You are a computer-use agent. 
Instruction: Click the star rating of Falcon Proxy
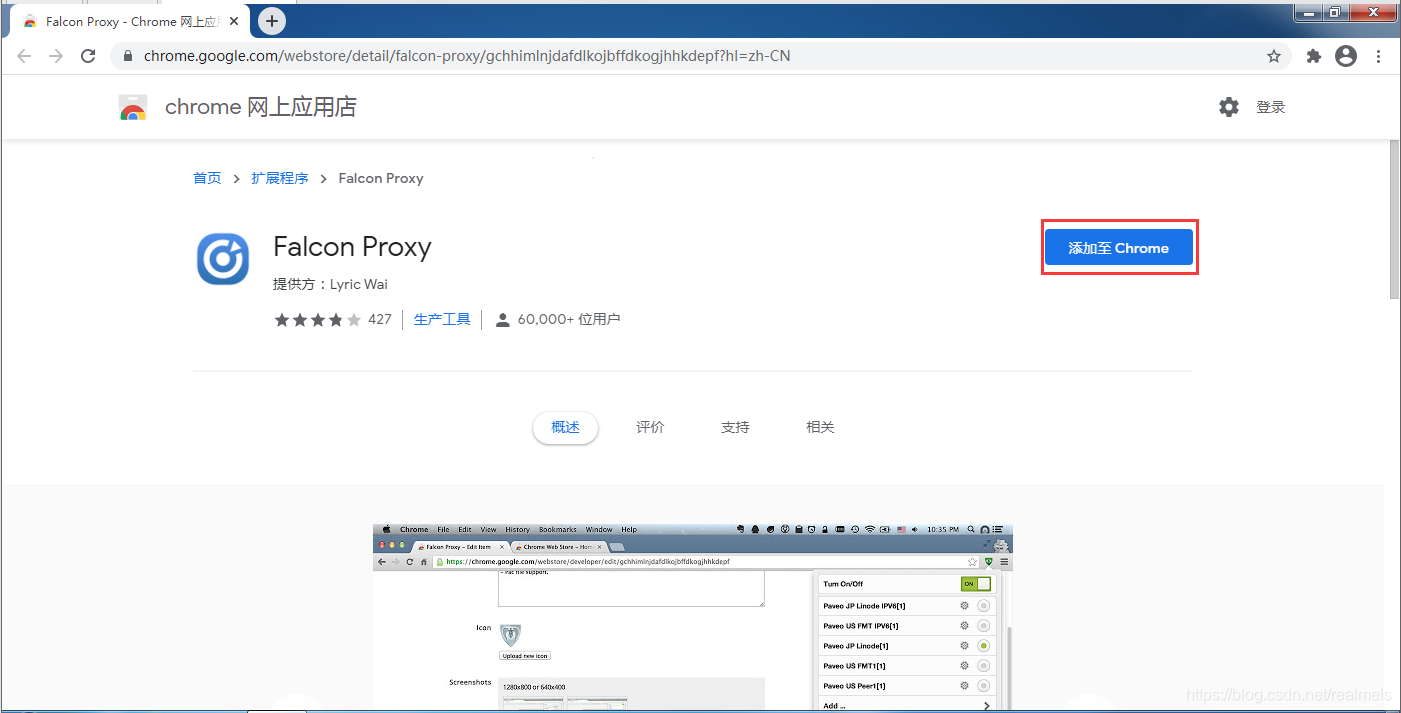click(318, 320)
